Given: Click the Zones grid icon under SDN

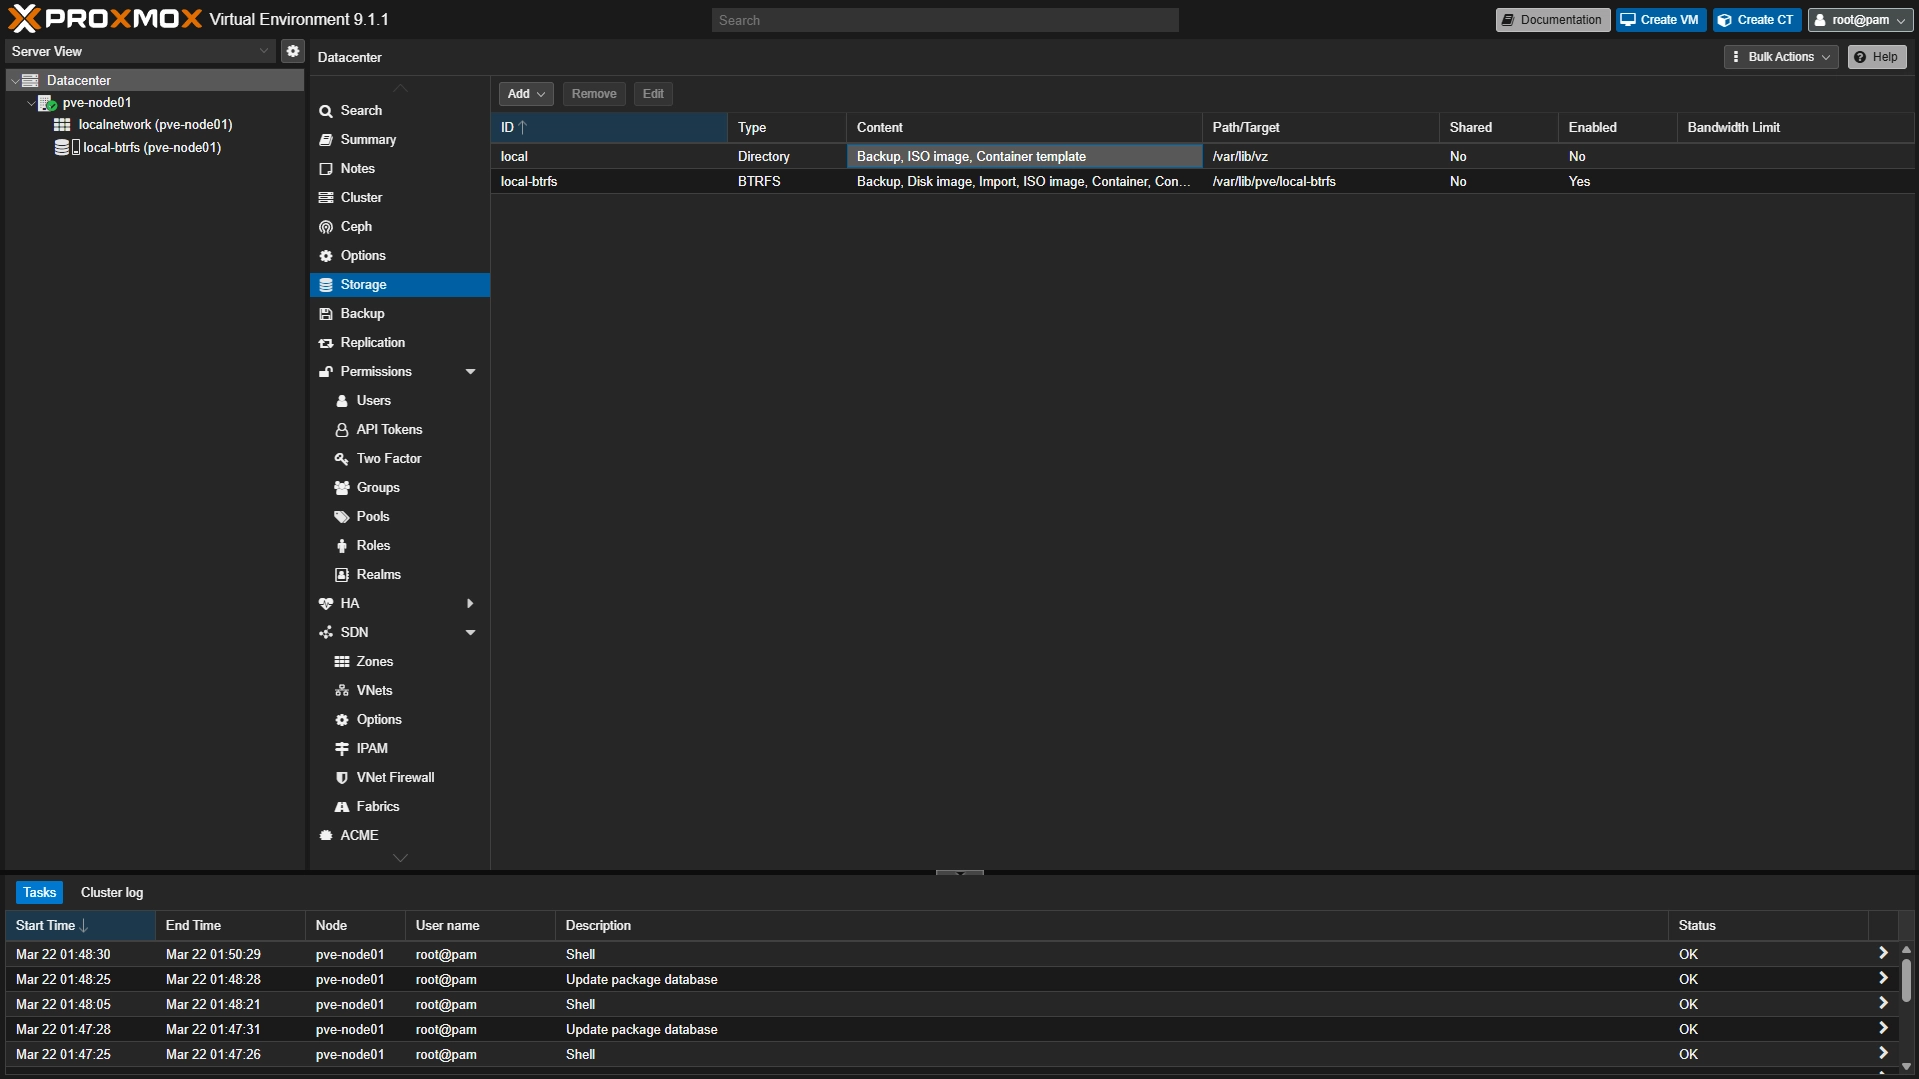Looking at the screenshot, I should (x=342, y=662).
